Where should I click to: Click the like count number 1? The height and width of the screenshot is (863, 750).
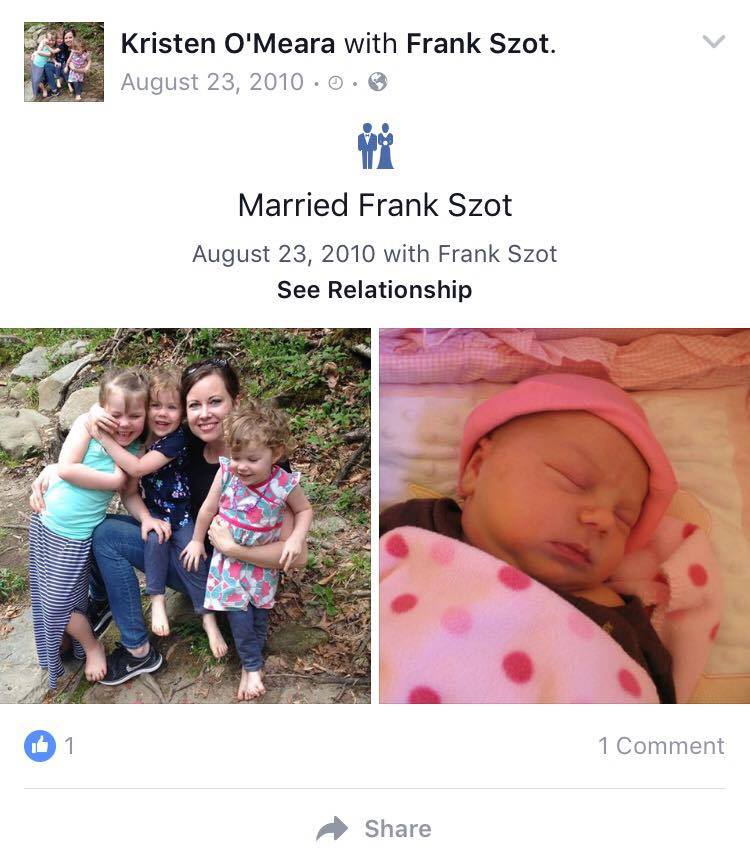[x=69, y=746]
